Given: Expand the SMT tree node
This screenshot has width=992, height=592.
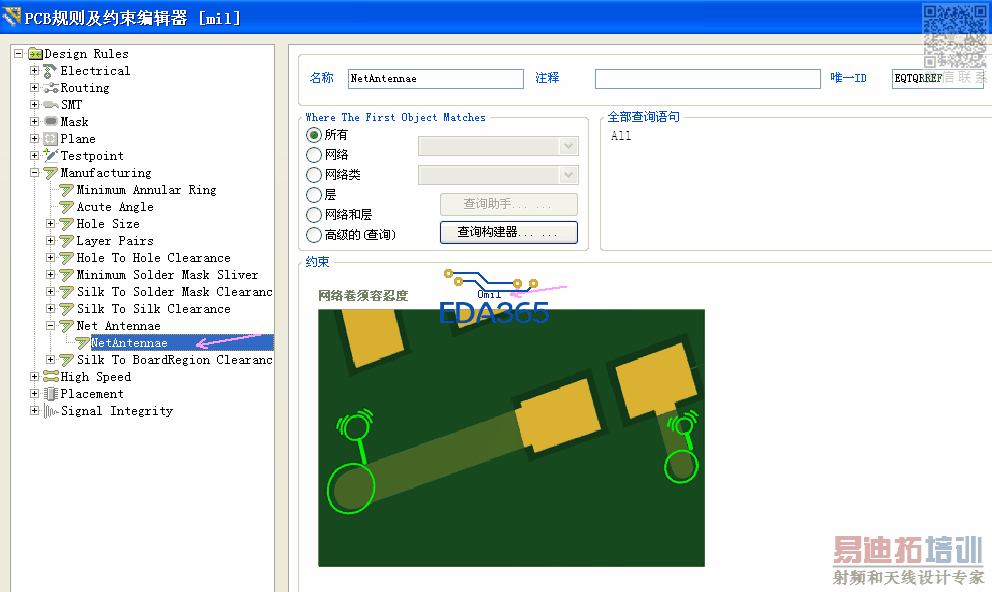Looking at the screenshot, I should 35,104.
